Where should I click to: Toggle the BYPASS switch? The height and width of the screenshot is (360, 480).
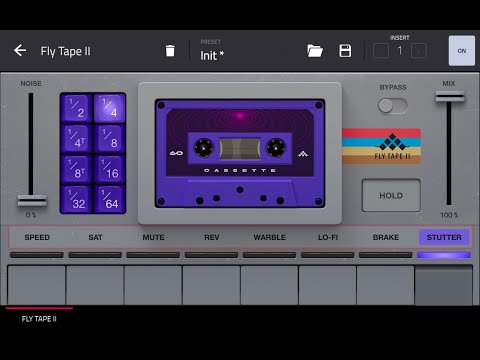click(393, 106)
